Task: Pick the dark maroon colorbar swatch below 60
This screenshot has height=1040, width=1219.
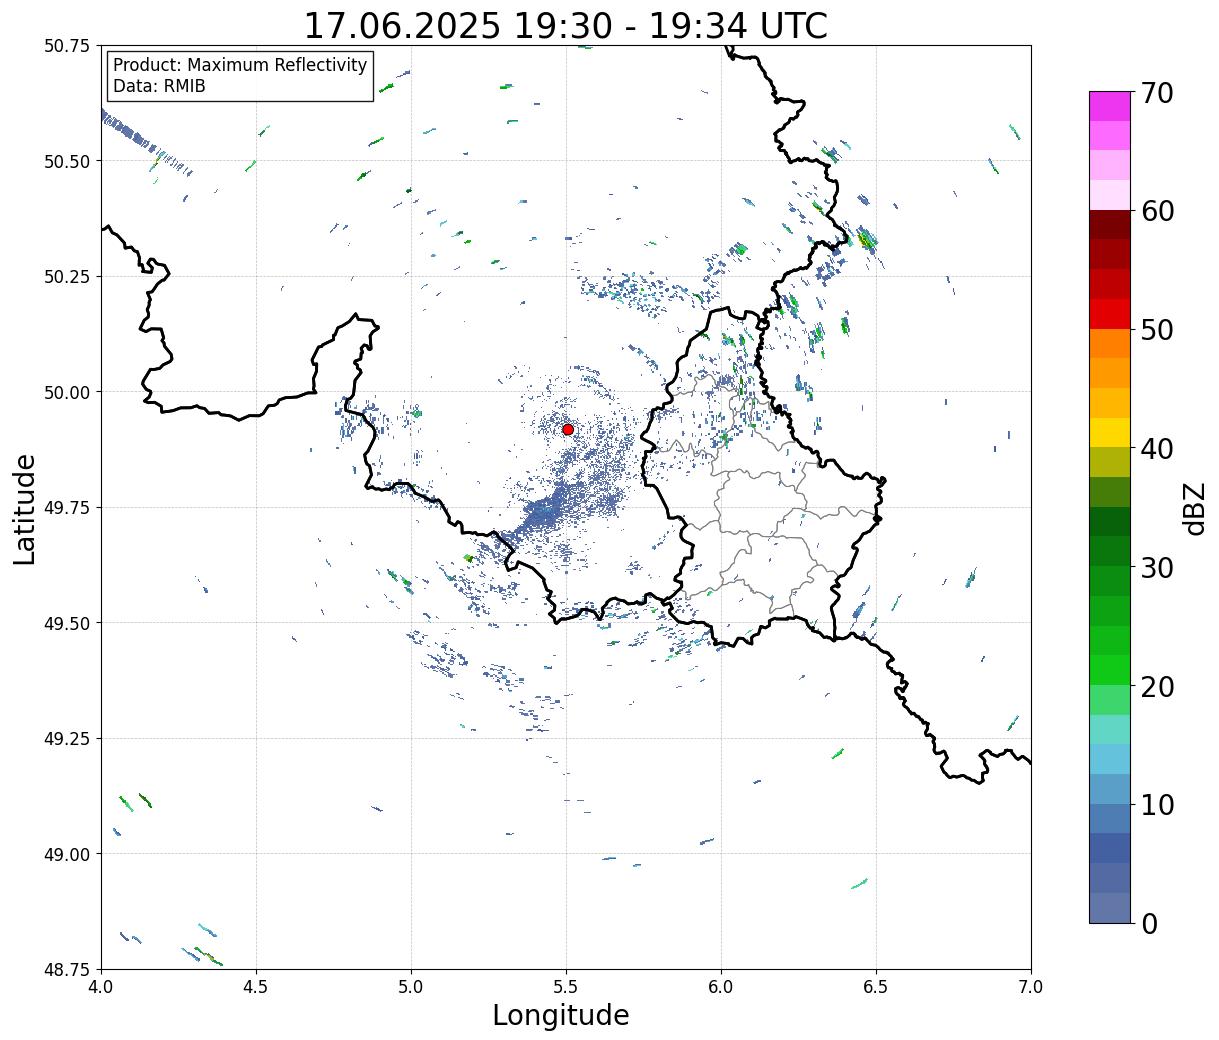Action: tap(1110, 225)
